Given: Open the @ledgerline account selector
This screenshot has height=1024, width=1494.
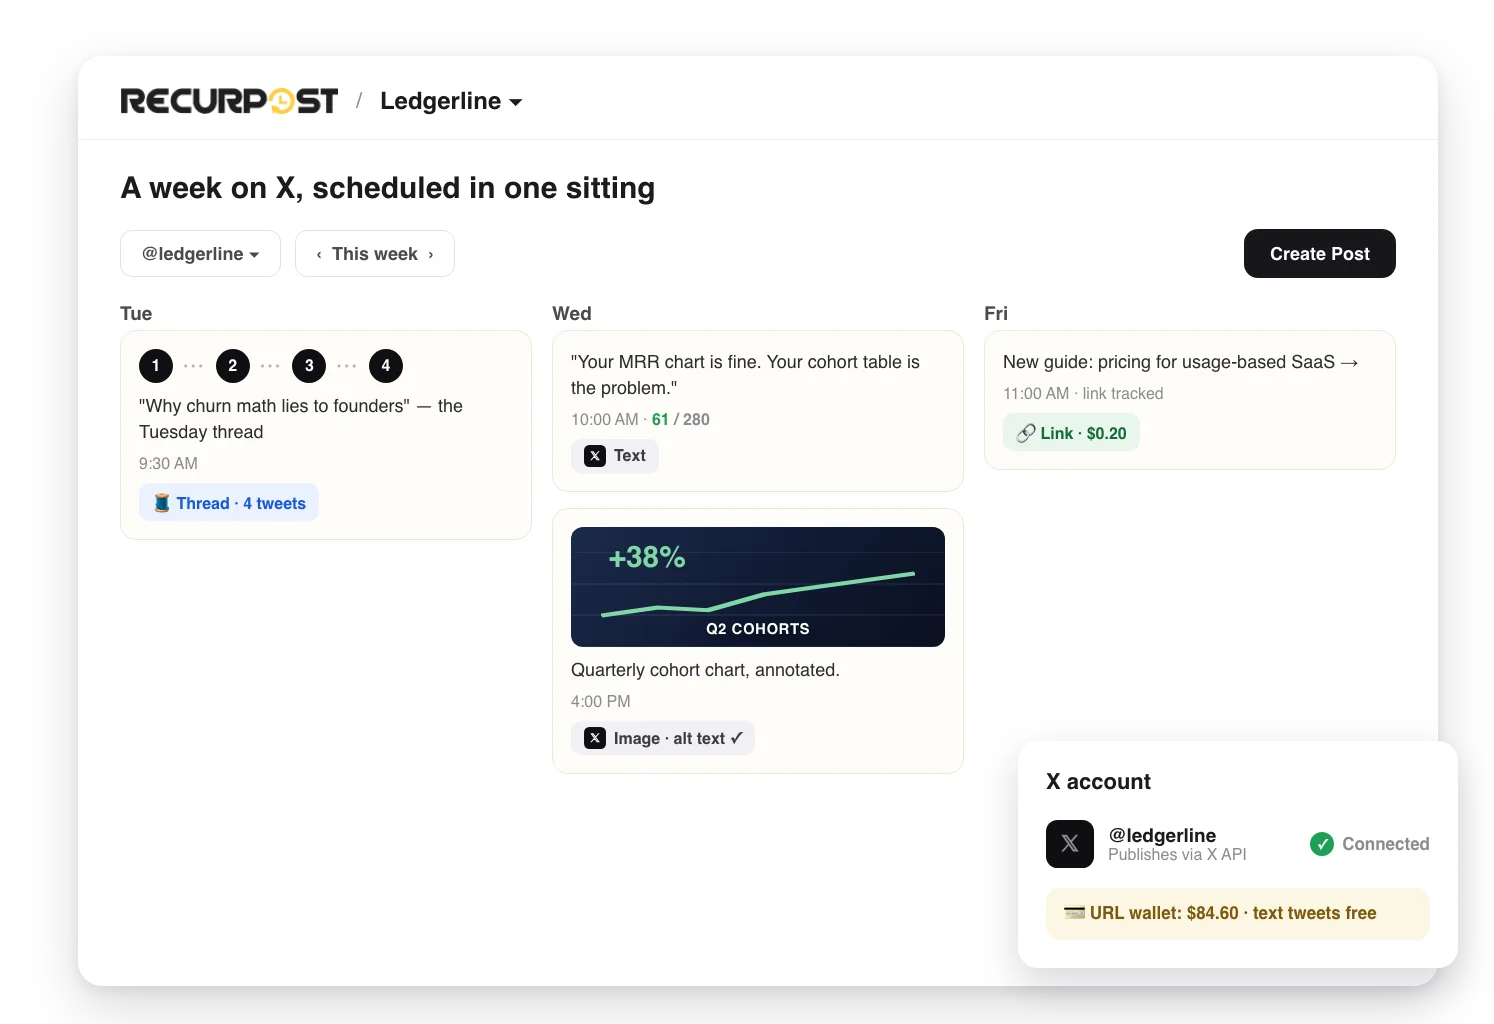Looking at the screenshot, I should tap(200, 254).
